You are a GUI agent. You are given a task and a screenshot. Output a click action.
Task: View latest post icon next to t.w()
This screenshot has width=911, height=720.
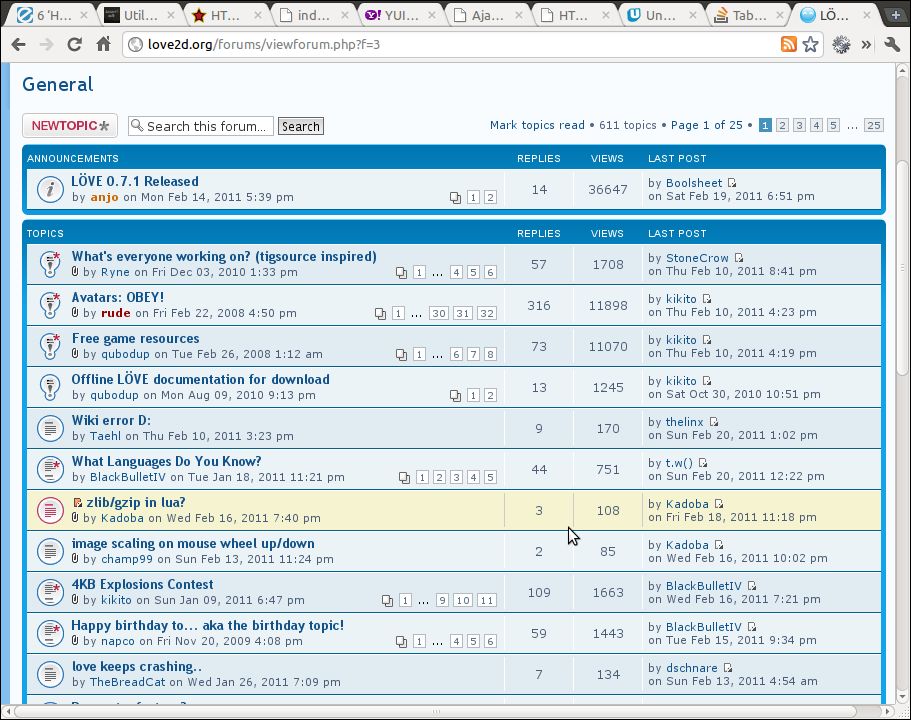[702, 463]
